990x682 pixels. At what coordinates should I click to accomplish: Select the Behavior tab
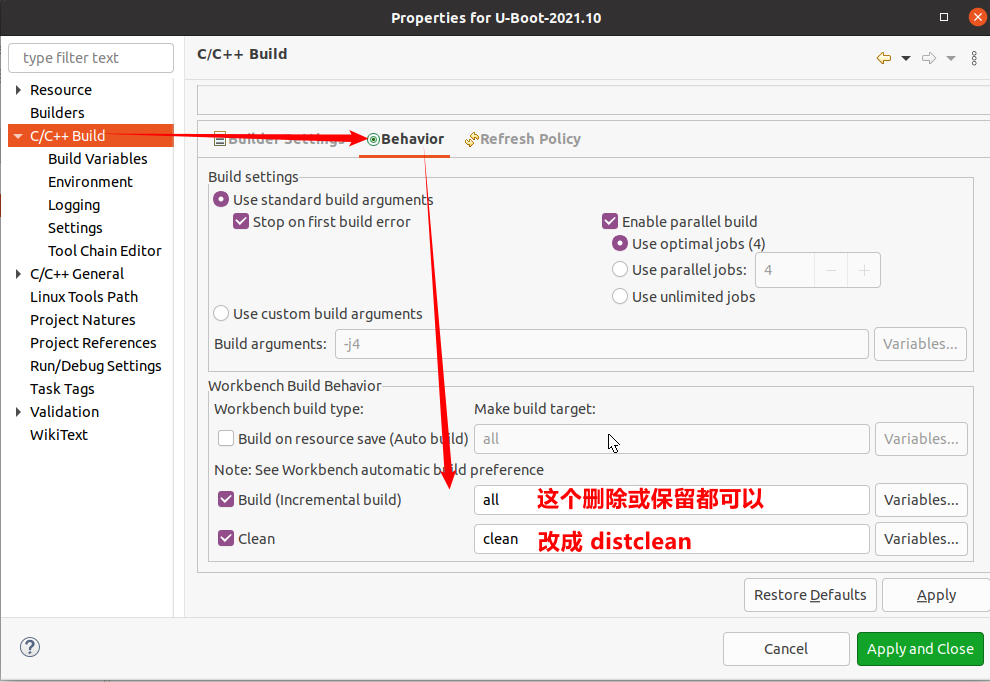(x=405, y=139)
